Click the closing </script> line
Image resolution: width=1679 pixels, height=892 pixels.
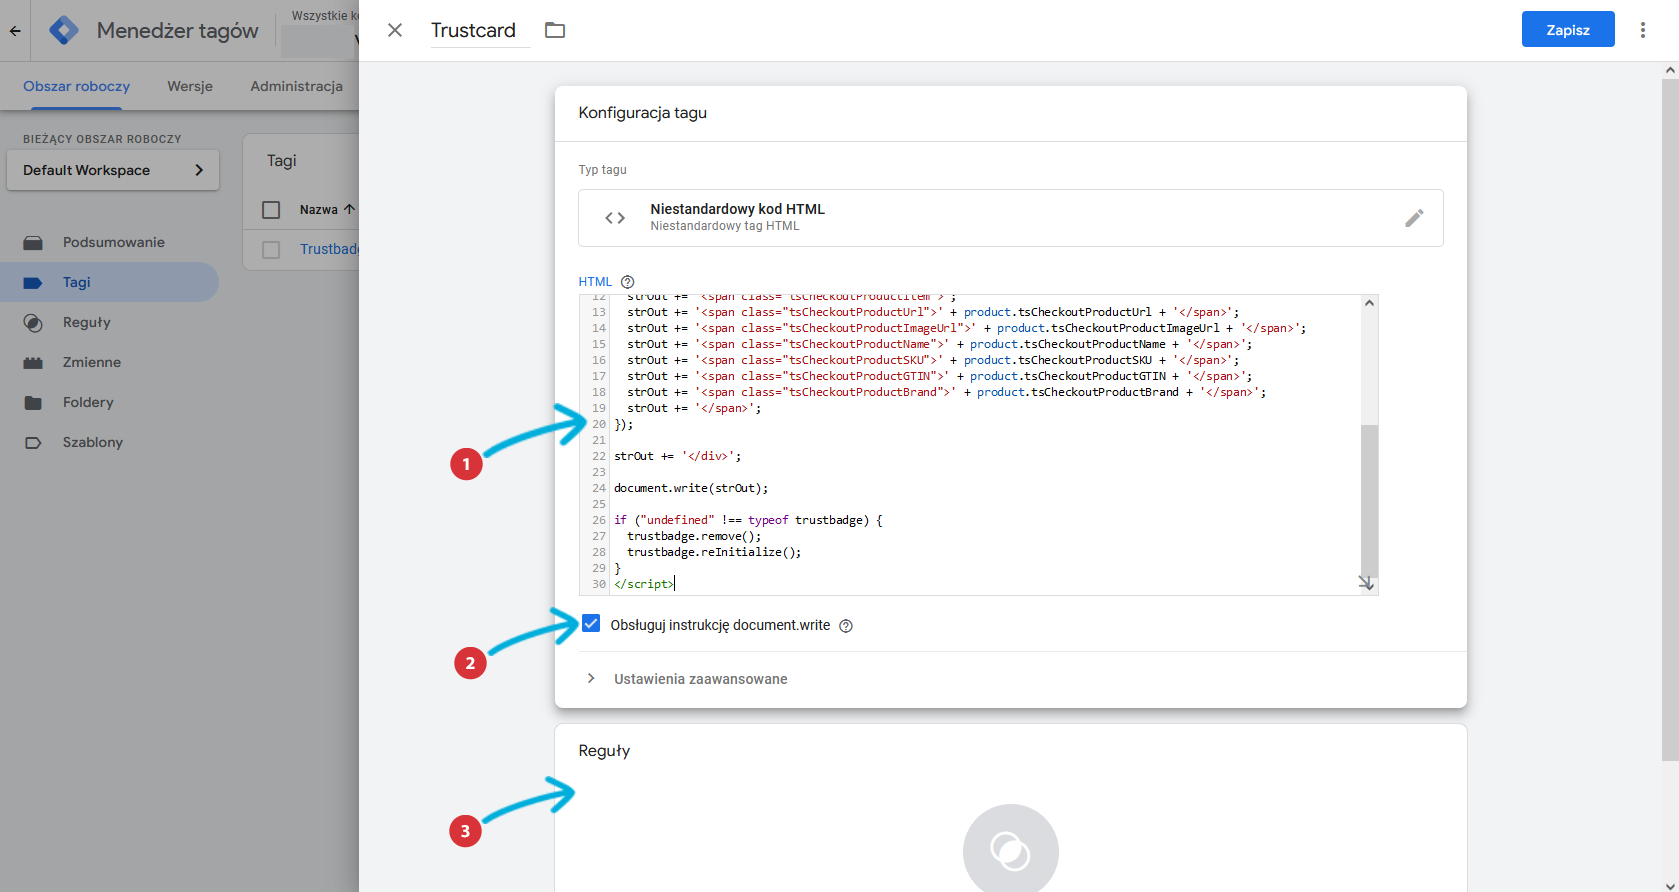[644, 584]
